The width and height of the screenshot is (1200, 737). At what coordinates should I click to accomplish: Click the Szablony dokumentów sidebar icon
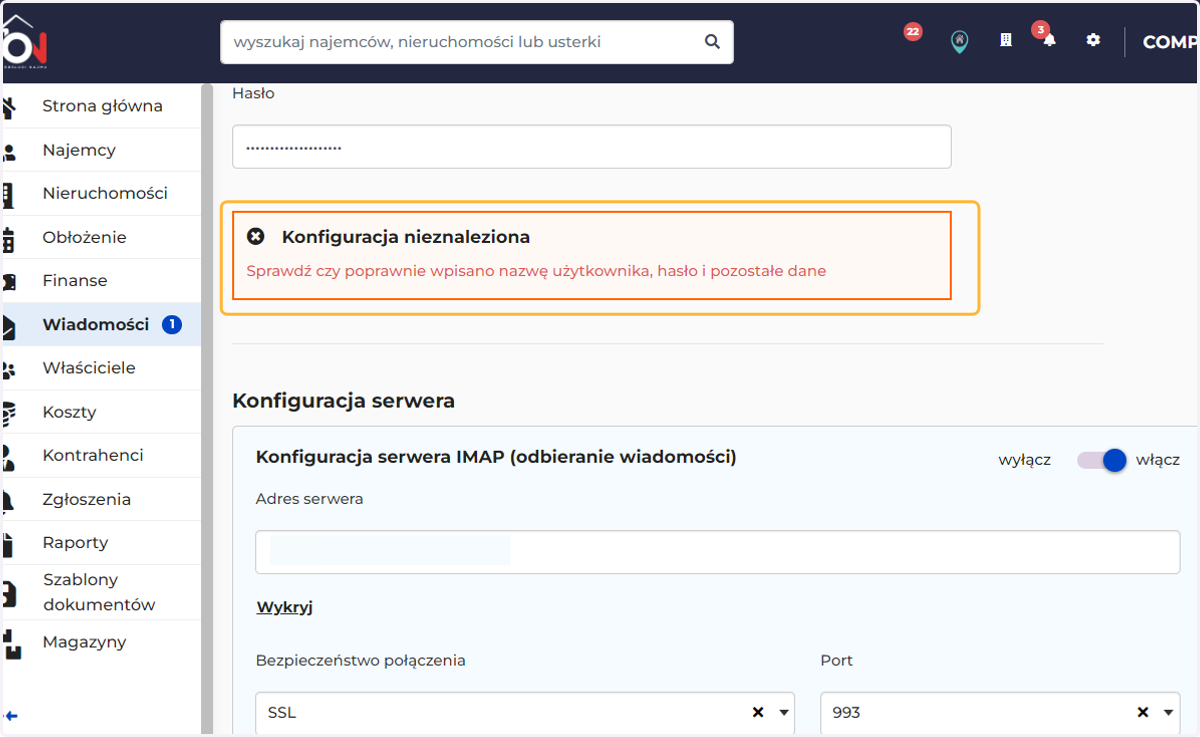[x=9, y=593]
